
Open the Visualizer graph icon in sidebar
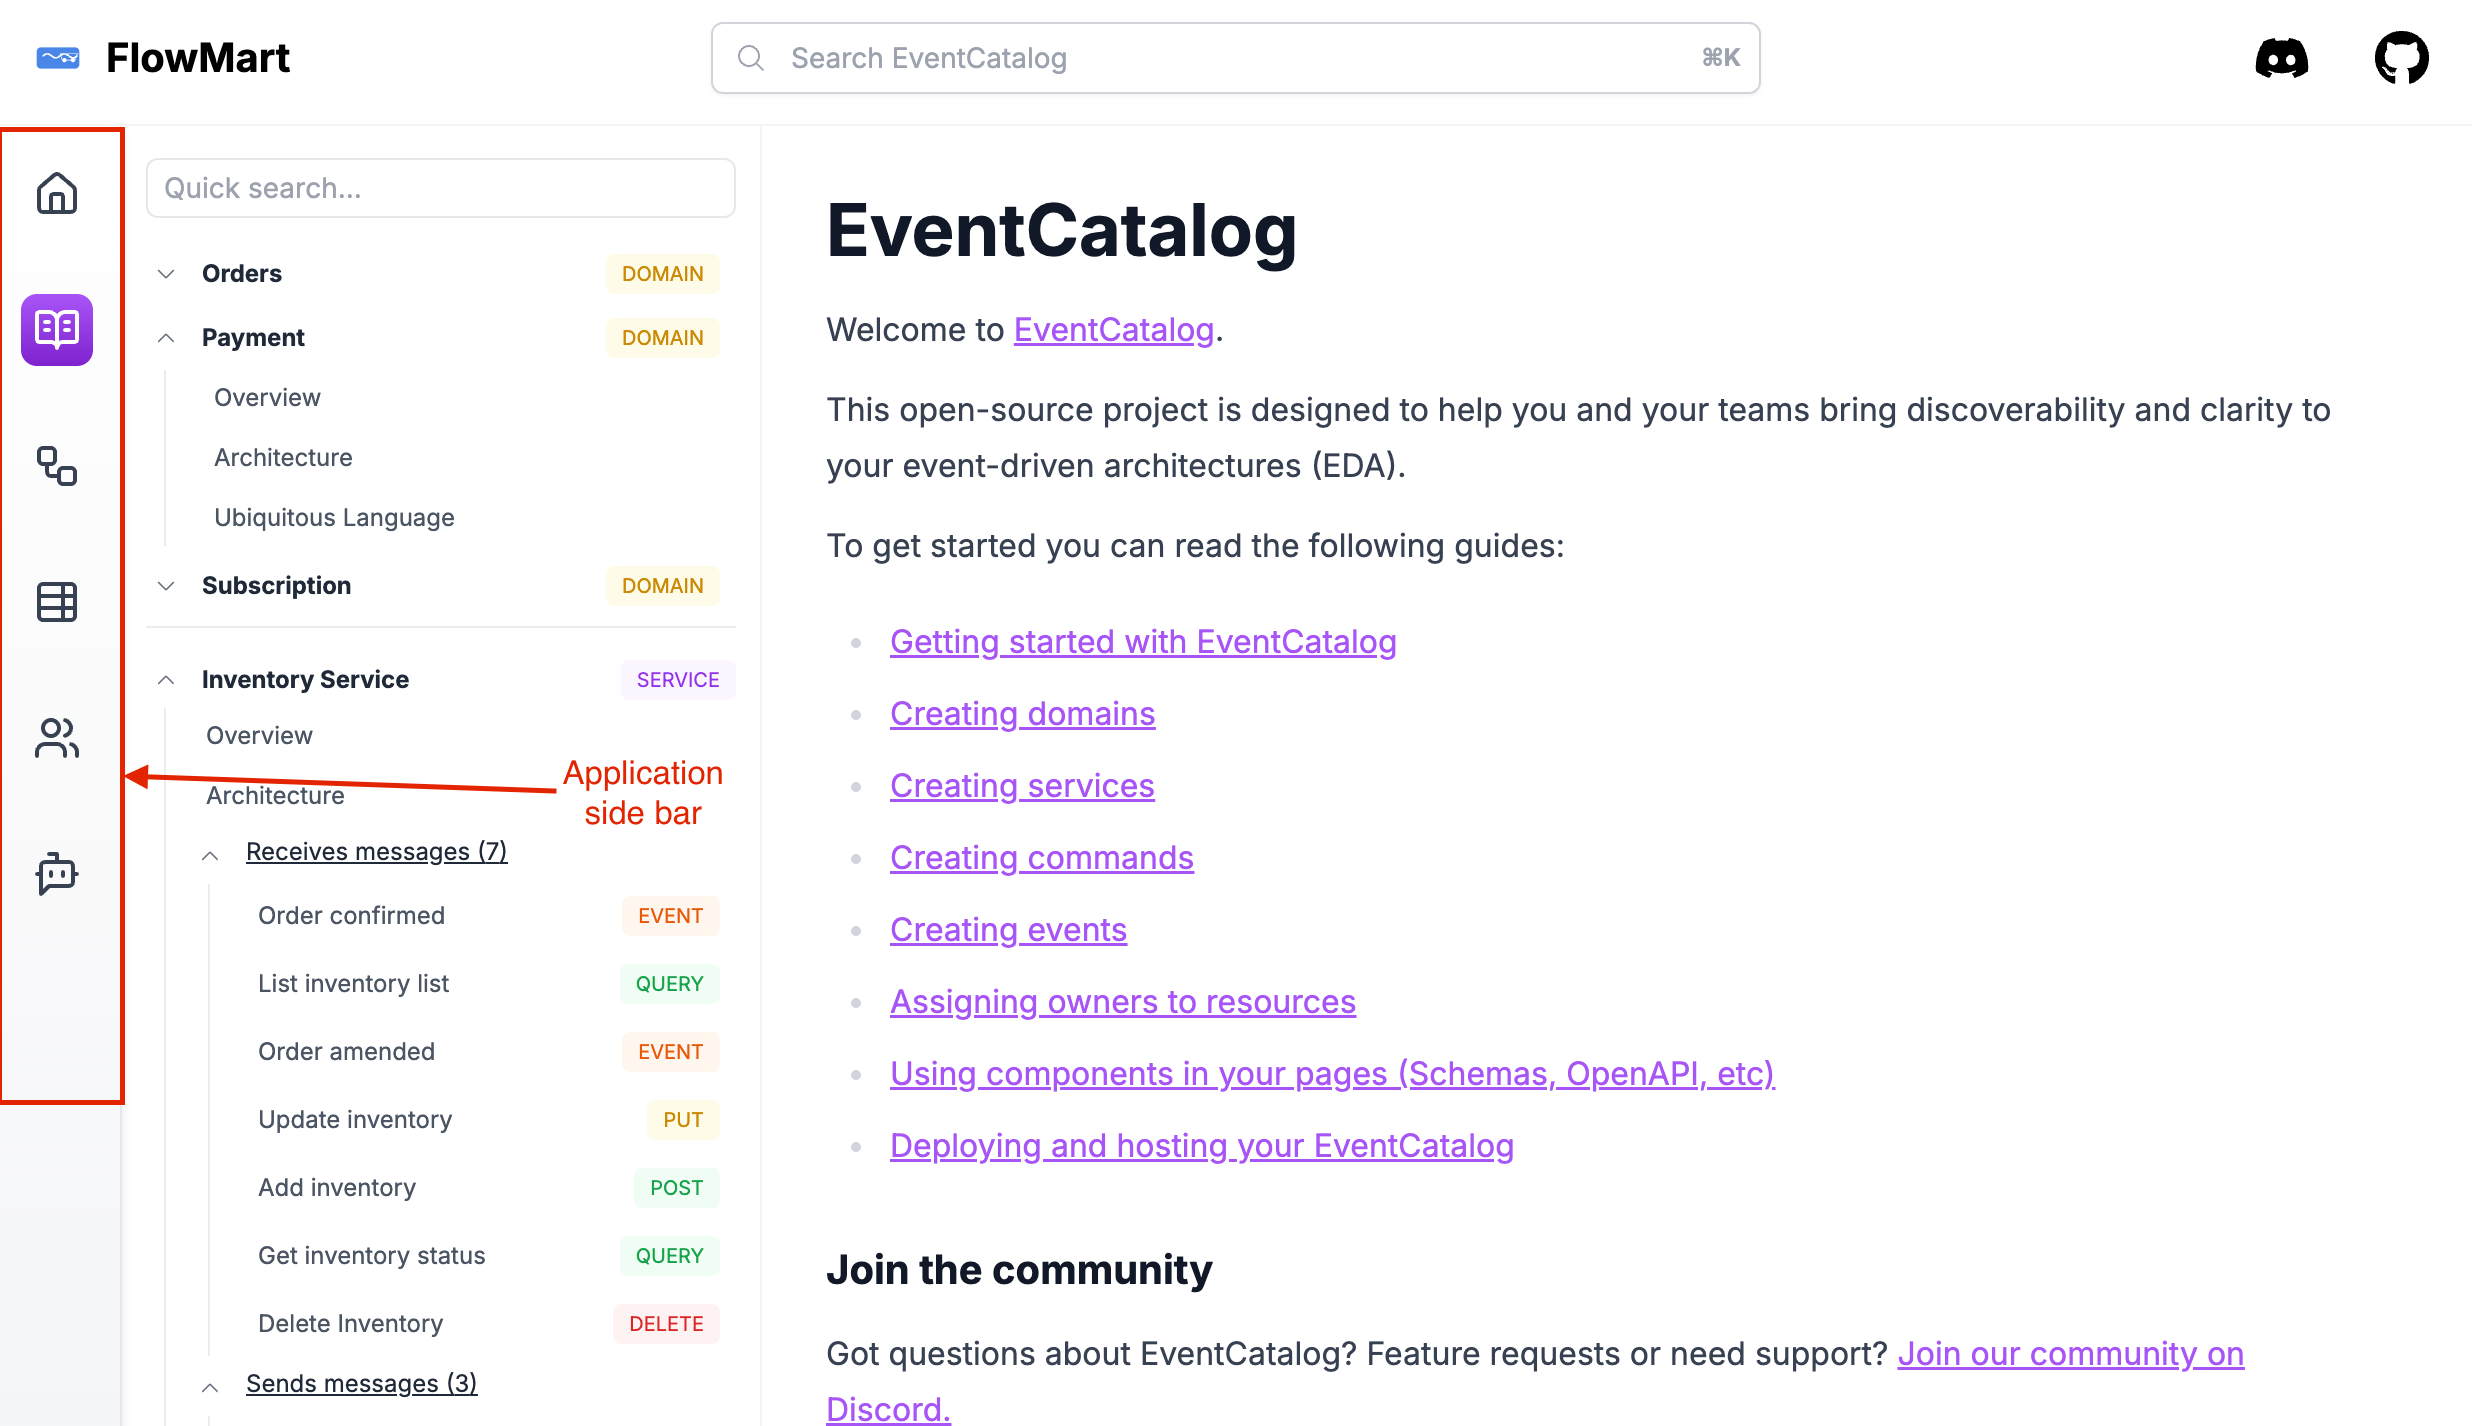pos(56,467)
